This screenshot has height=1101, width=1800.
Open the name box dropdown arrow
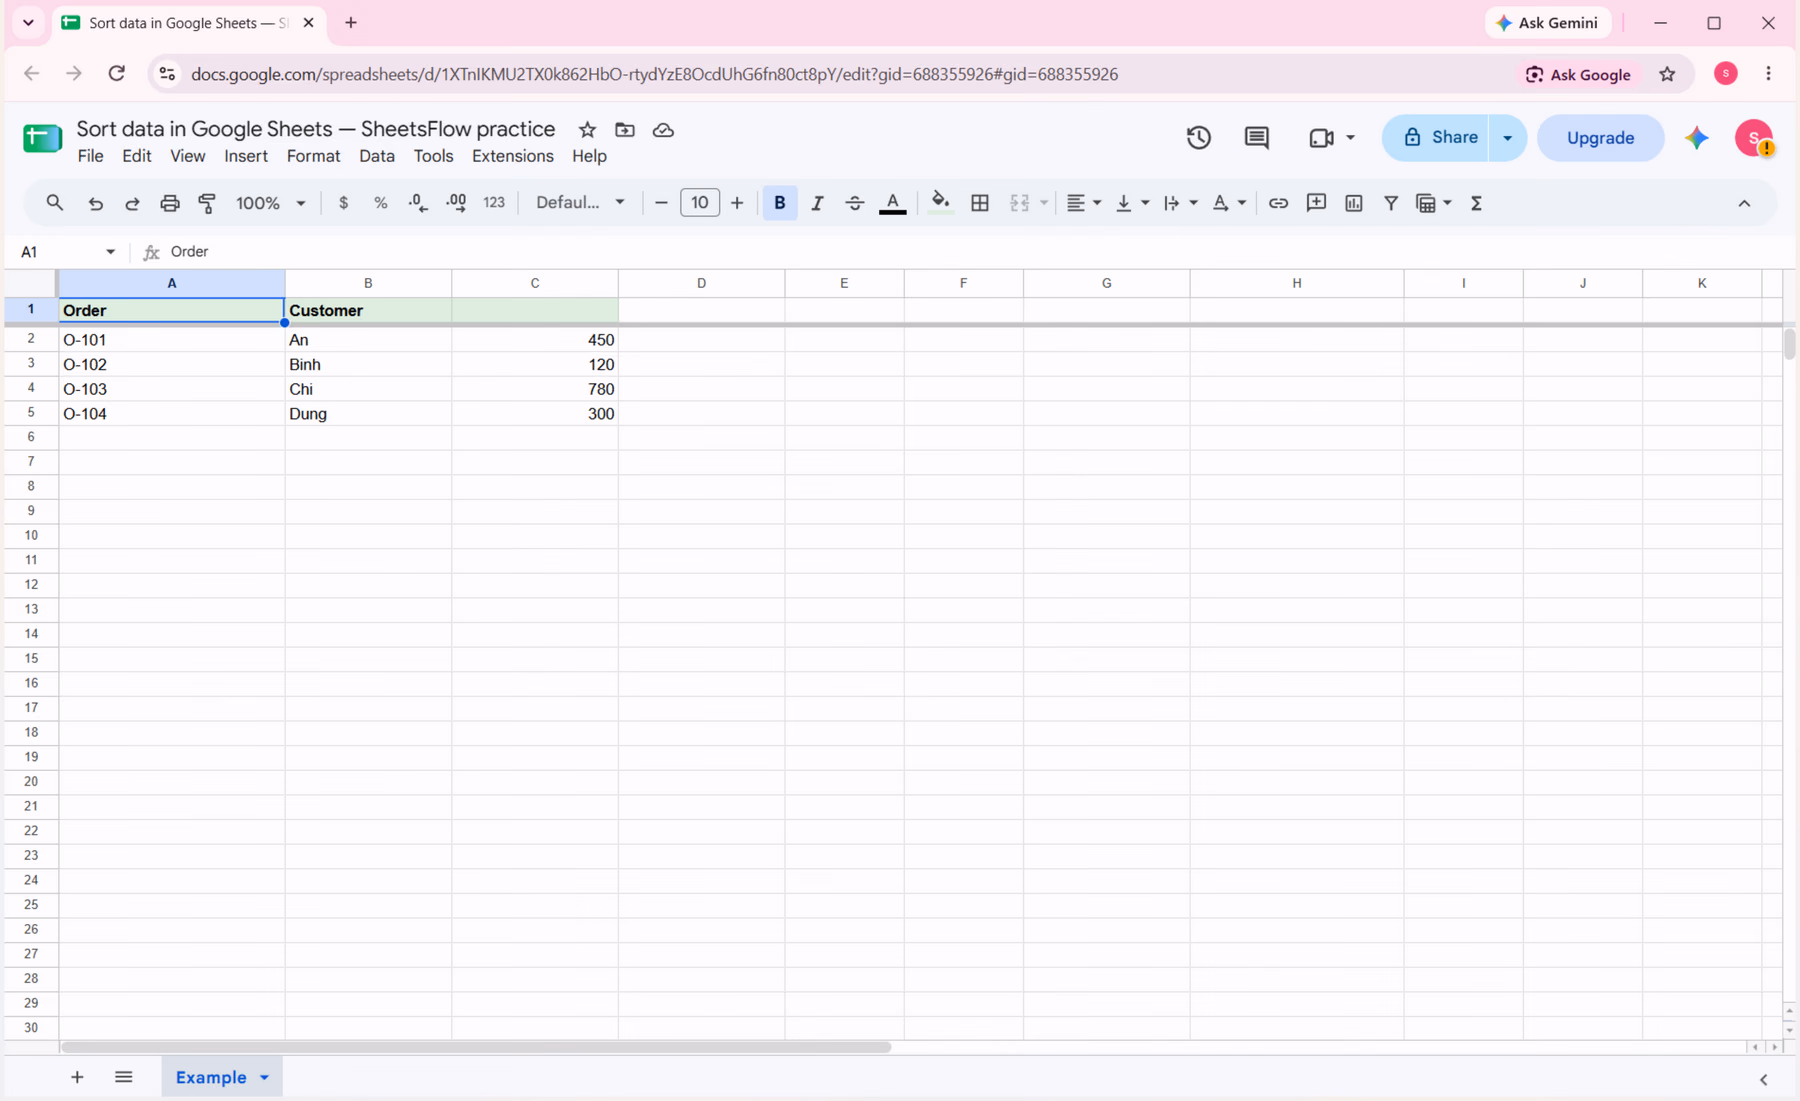pos(110,252)
